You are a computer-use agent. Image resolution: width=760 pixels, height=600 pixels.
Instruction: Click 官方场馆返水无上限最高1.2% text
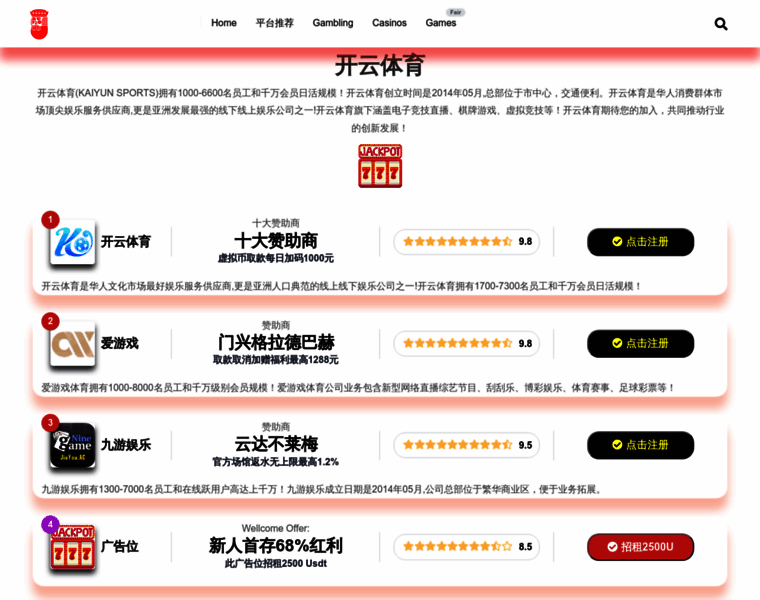pos(276,462)
